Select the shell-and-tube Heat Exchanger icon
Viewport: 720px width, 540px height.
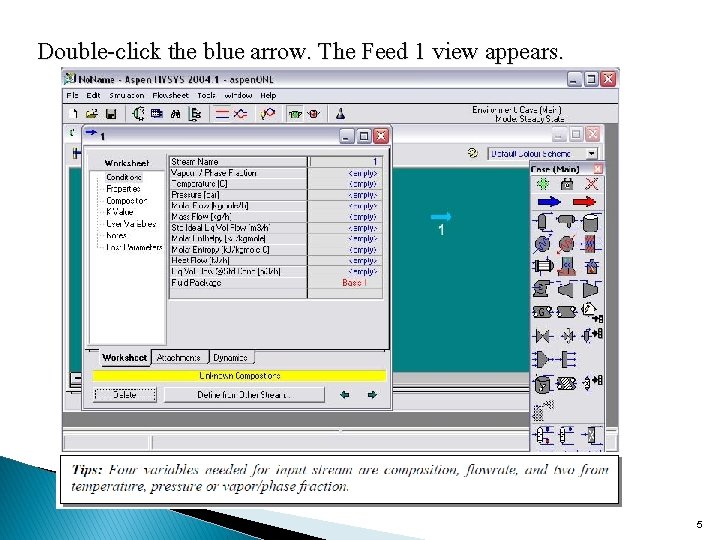543,266
